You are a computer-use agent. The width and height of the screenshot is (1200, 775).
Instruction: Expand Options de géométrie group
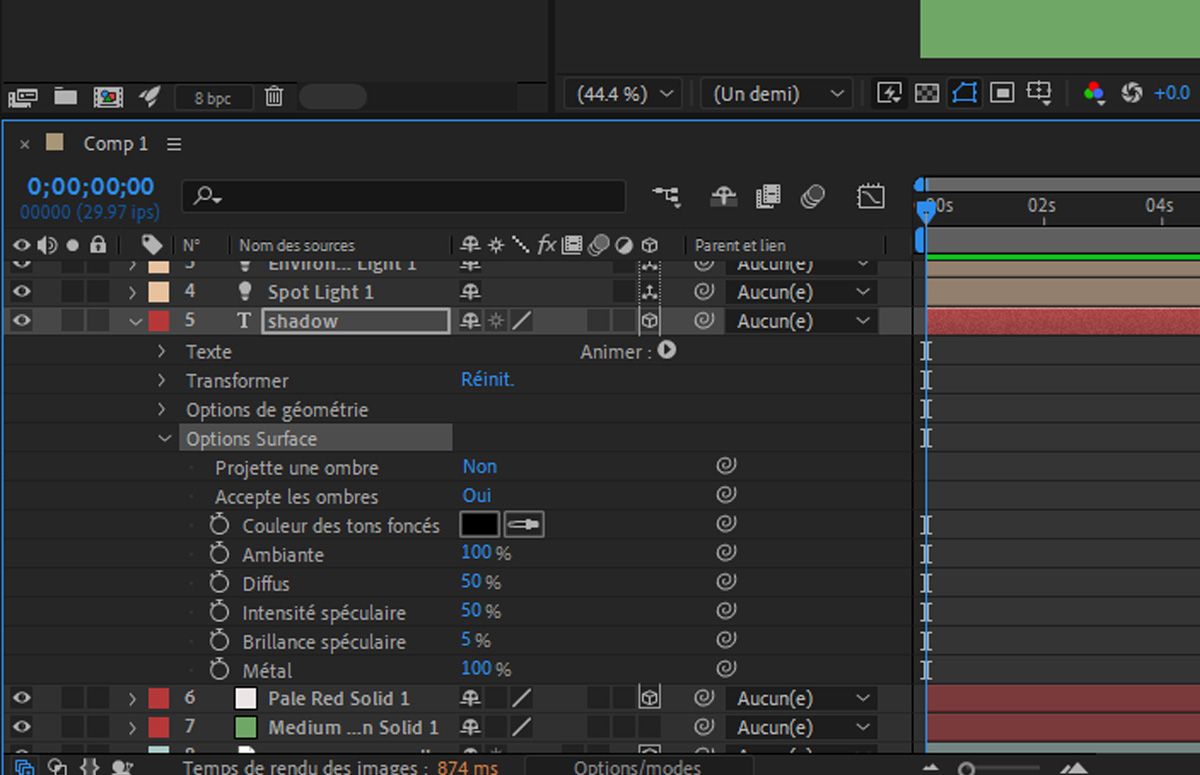click(162, 410)
